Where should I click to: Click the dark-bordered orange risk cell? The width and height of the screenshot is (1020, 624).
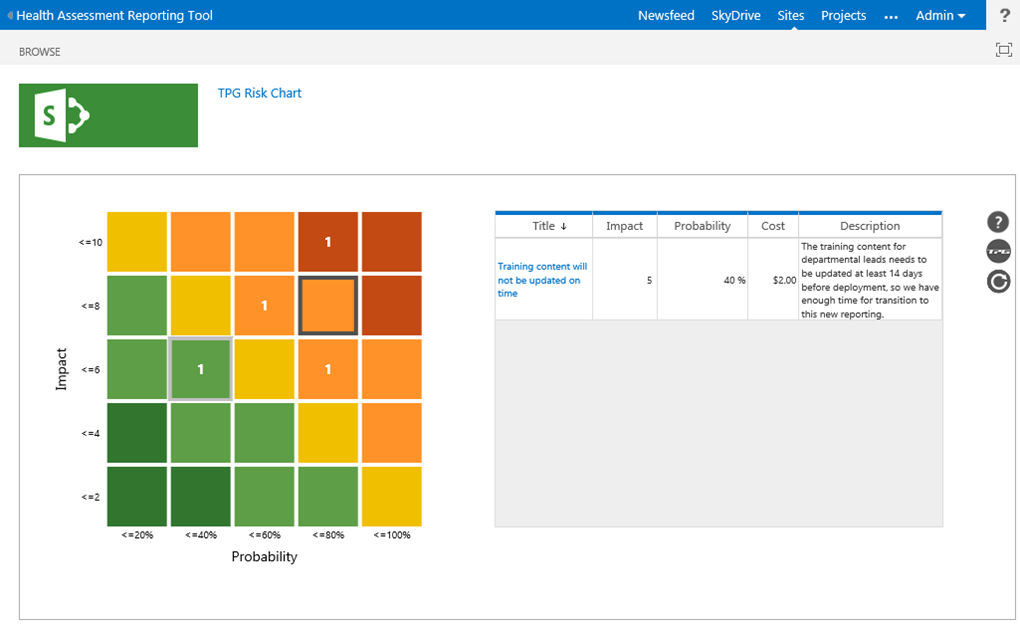click(328, 306)
